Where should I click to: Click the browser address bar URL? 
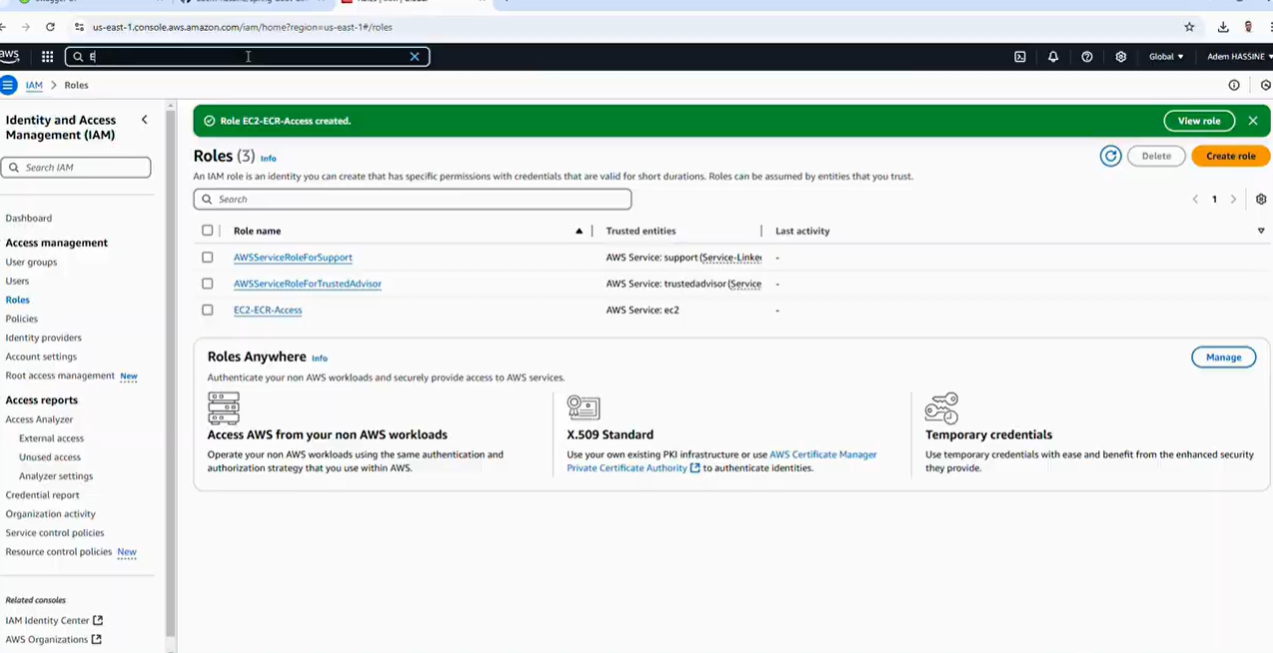pos(242,27)
